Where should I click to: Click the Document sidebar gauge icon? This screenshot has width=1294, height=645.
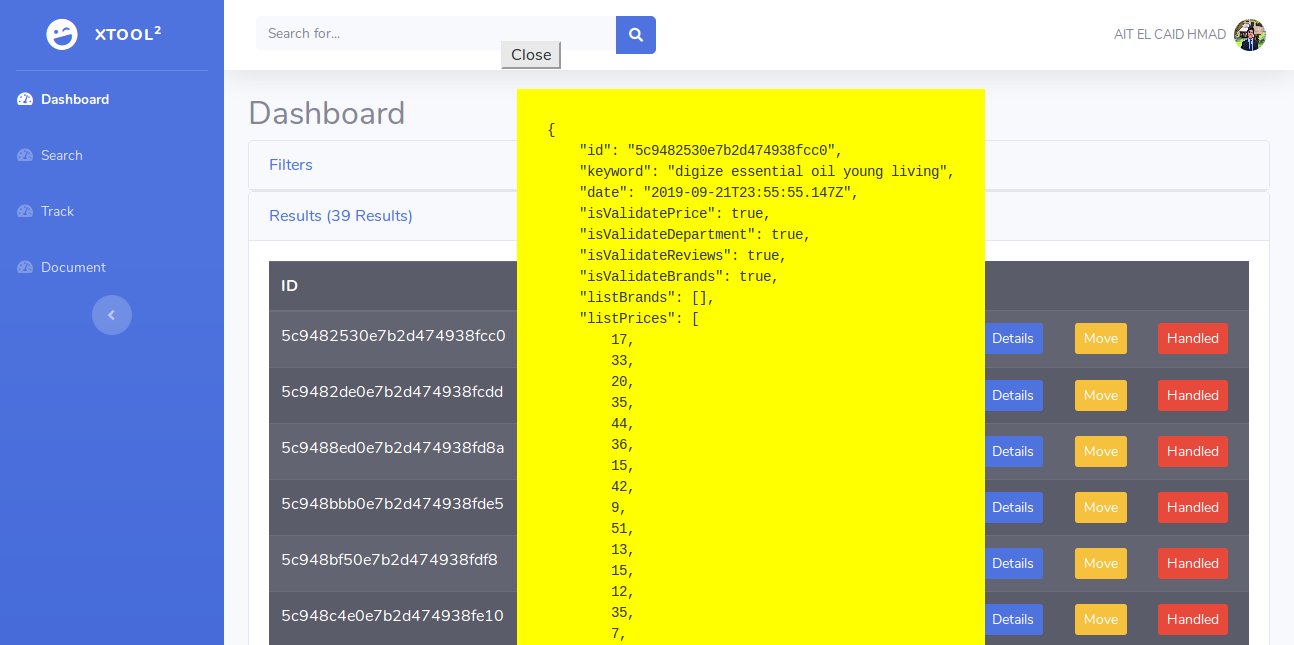coord(25,267)
